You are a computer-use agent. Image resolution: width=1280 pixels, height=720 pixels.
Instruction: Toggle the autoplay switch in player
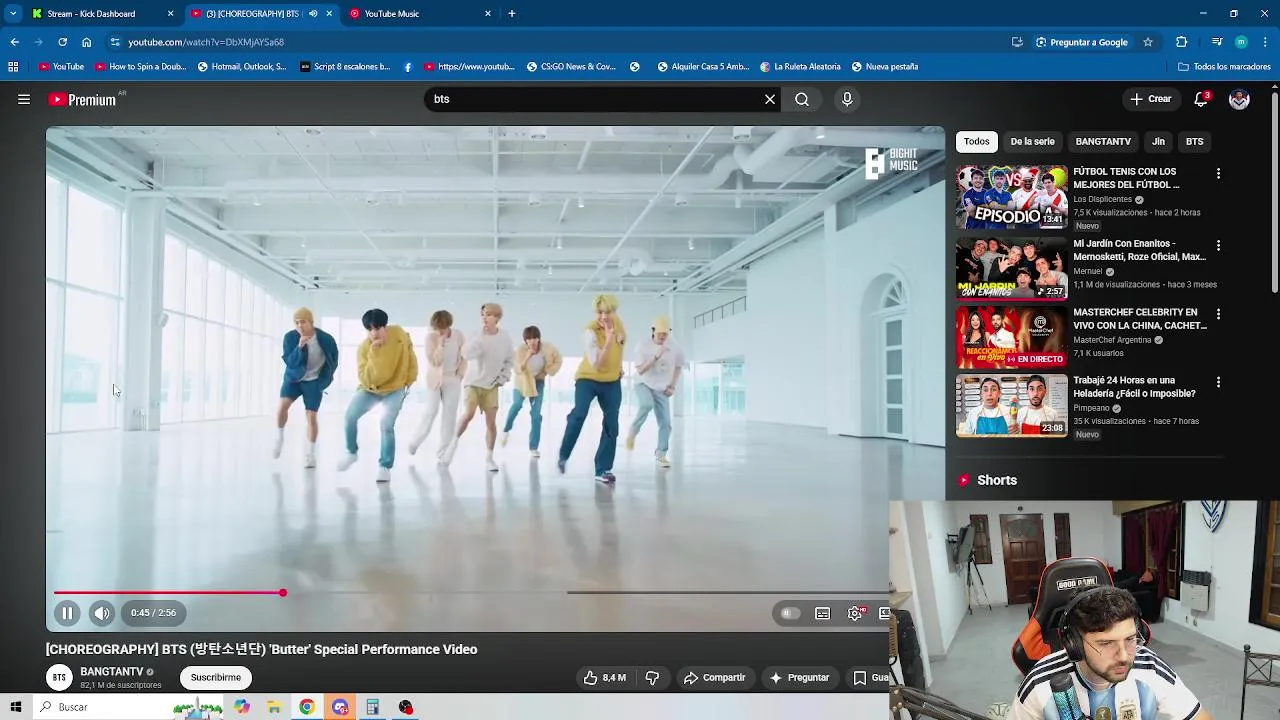790,613
